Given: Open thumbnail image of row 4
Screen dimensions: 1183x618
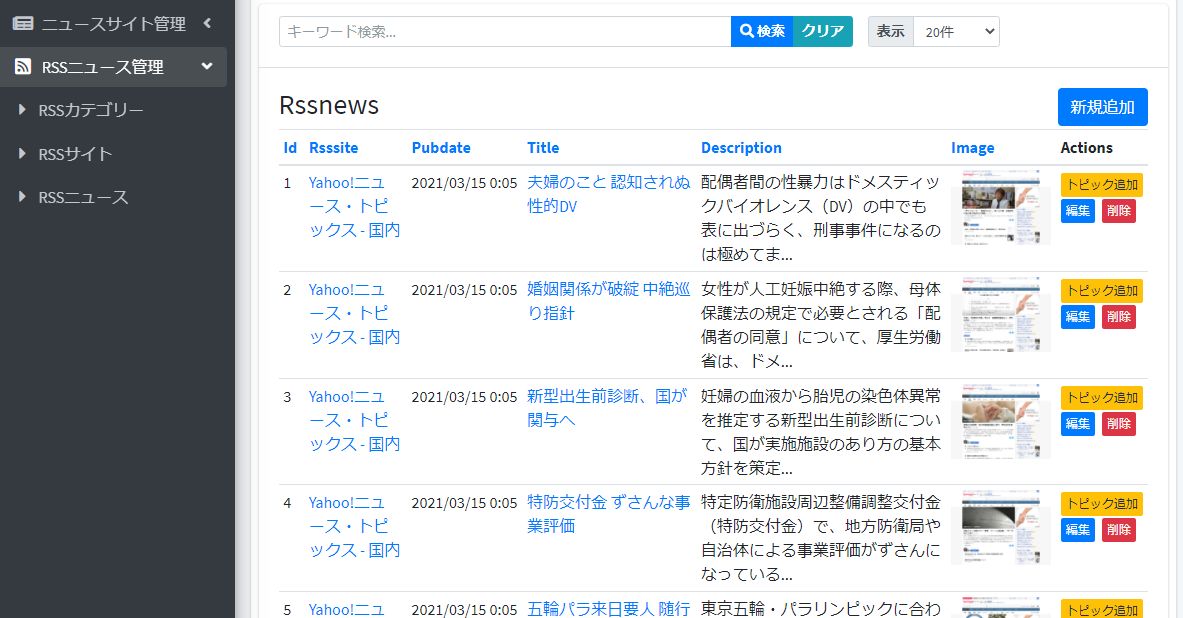Looking at the screenshot, I should [x=1000, y=527].
